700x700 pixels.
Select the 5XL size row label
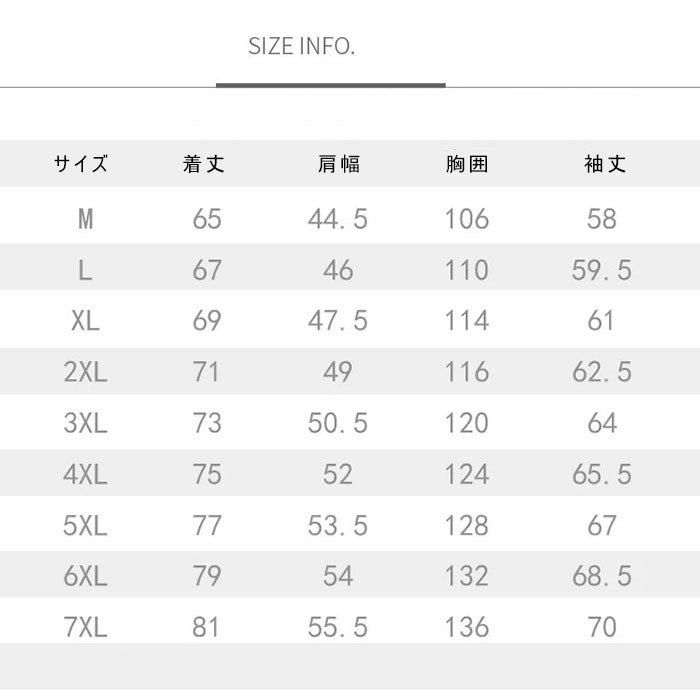[85, 525]
